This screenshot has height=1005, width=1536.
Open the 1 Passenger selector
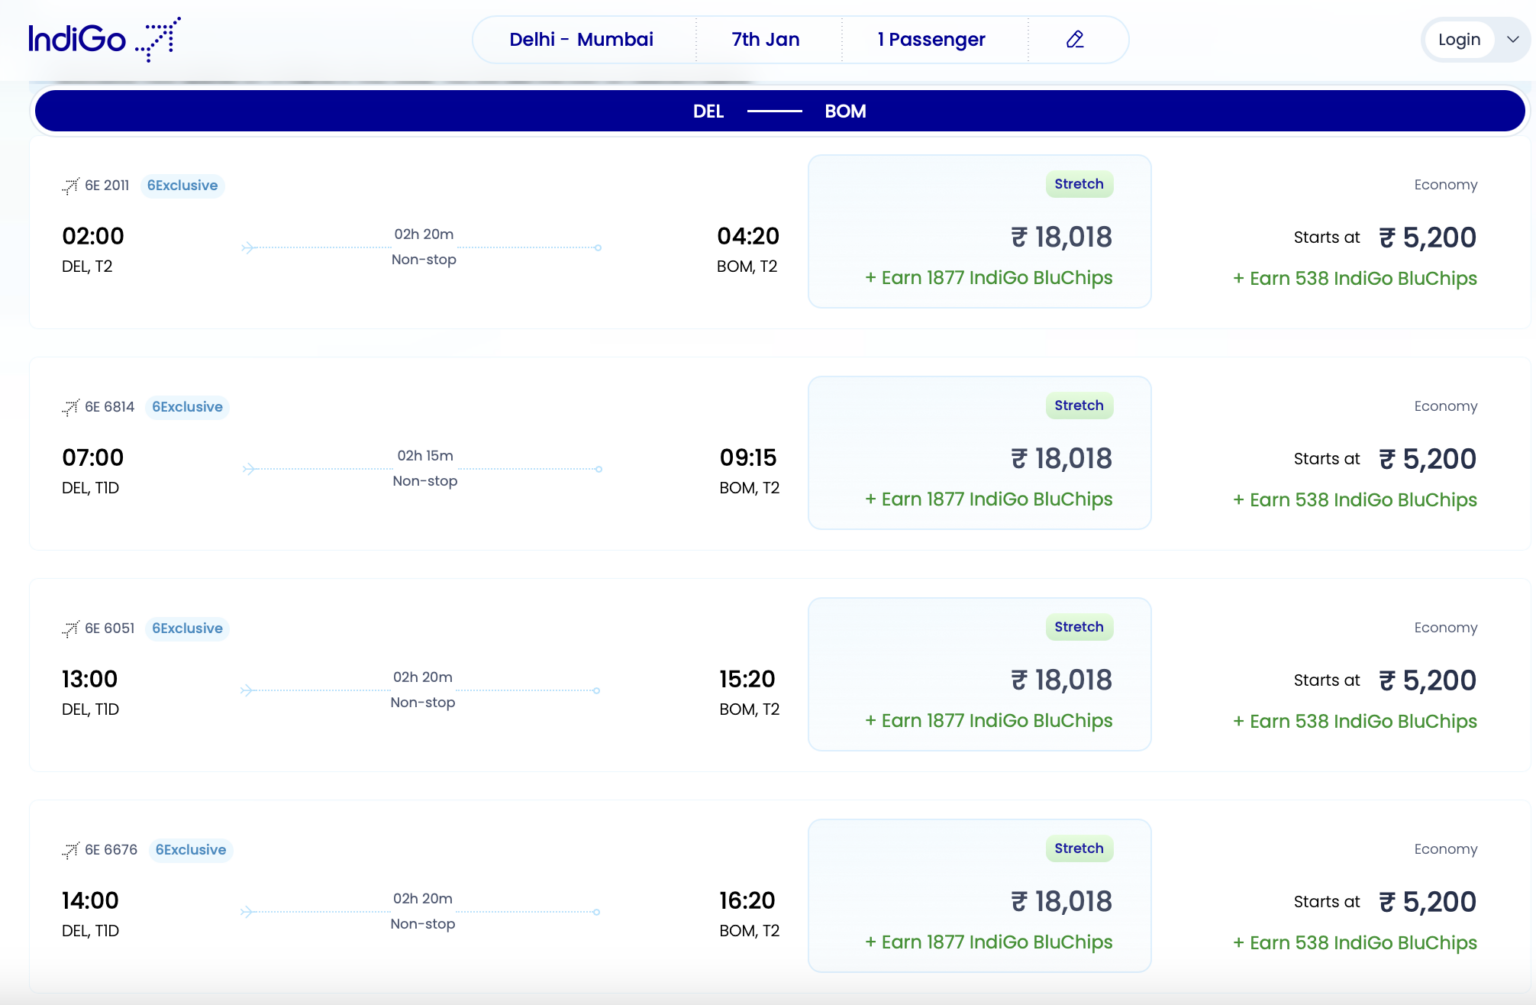931,39
